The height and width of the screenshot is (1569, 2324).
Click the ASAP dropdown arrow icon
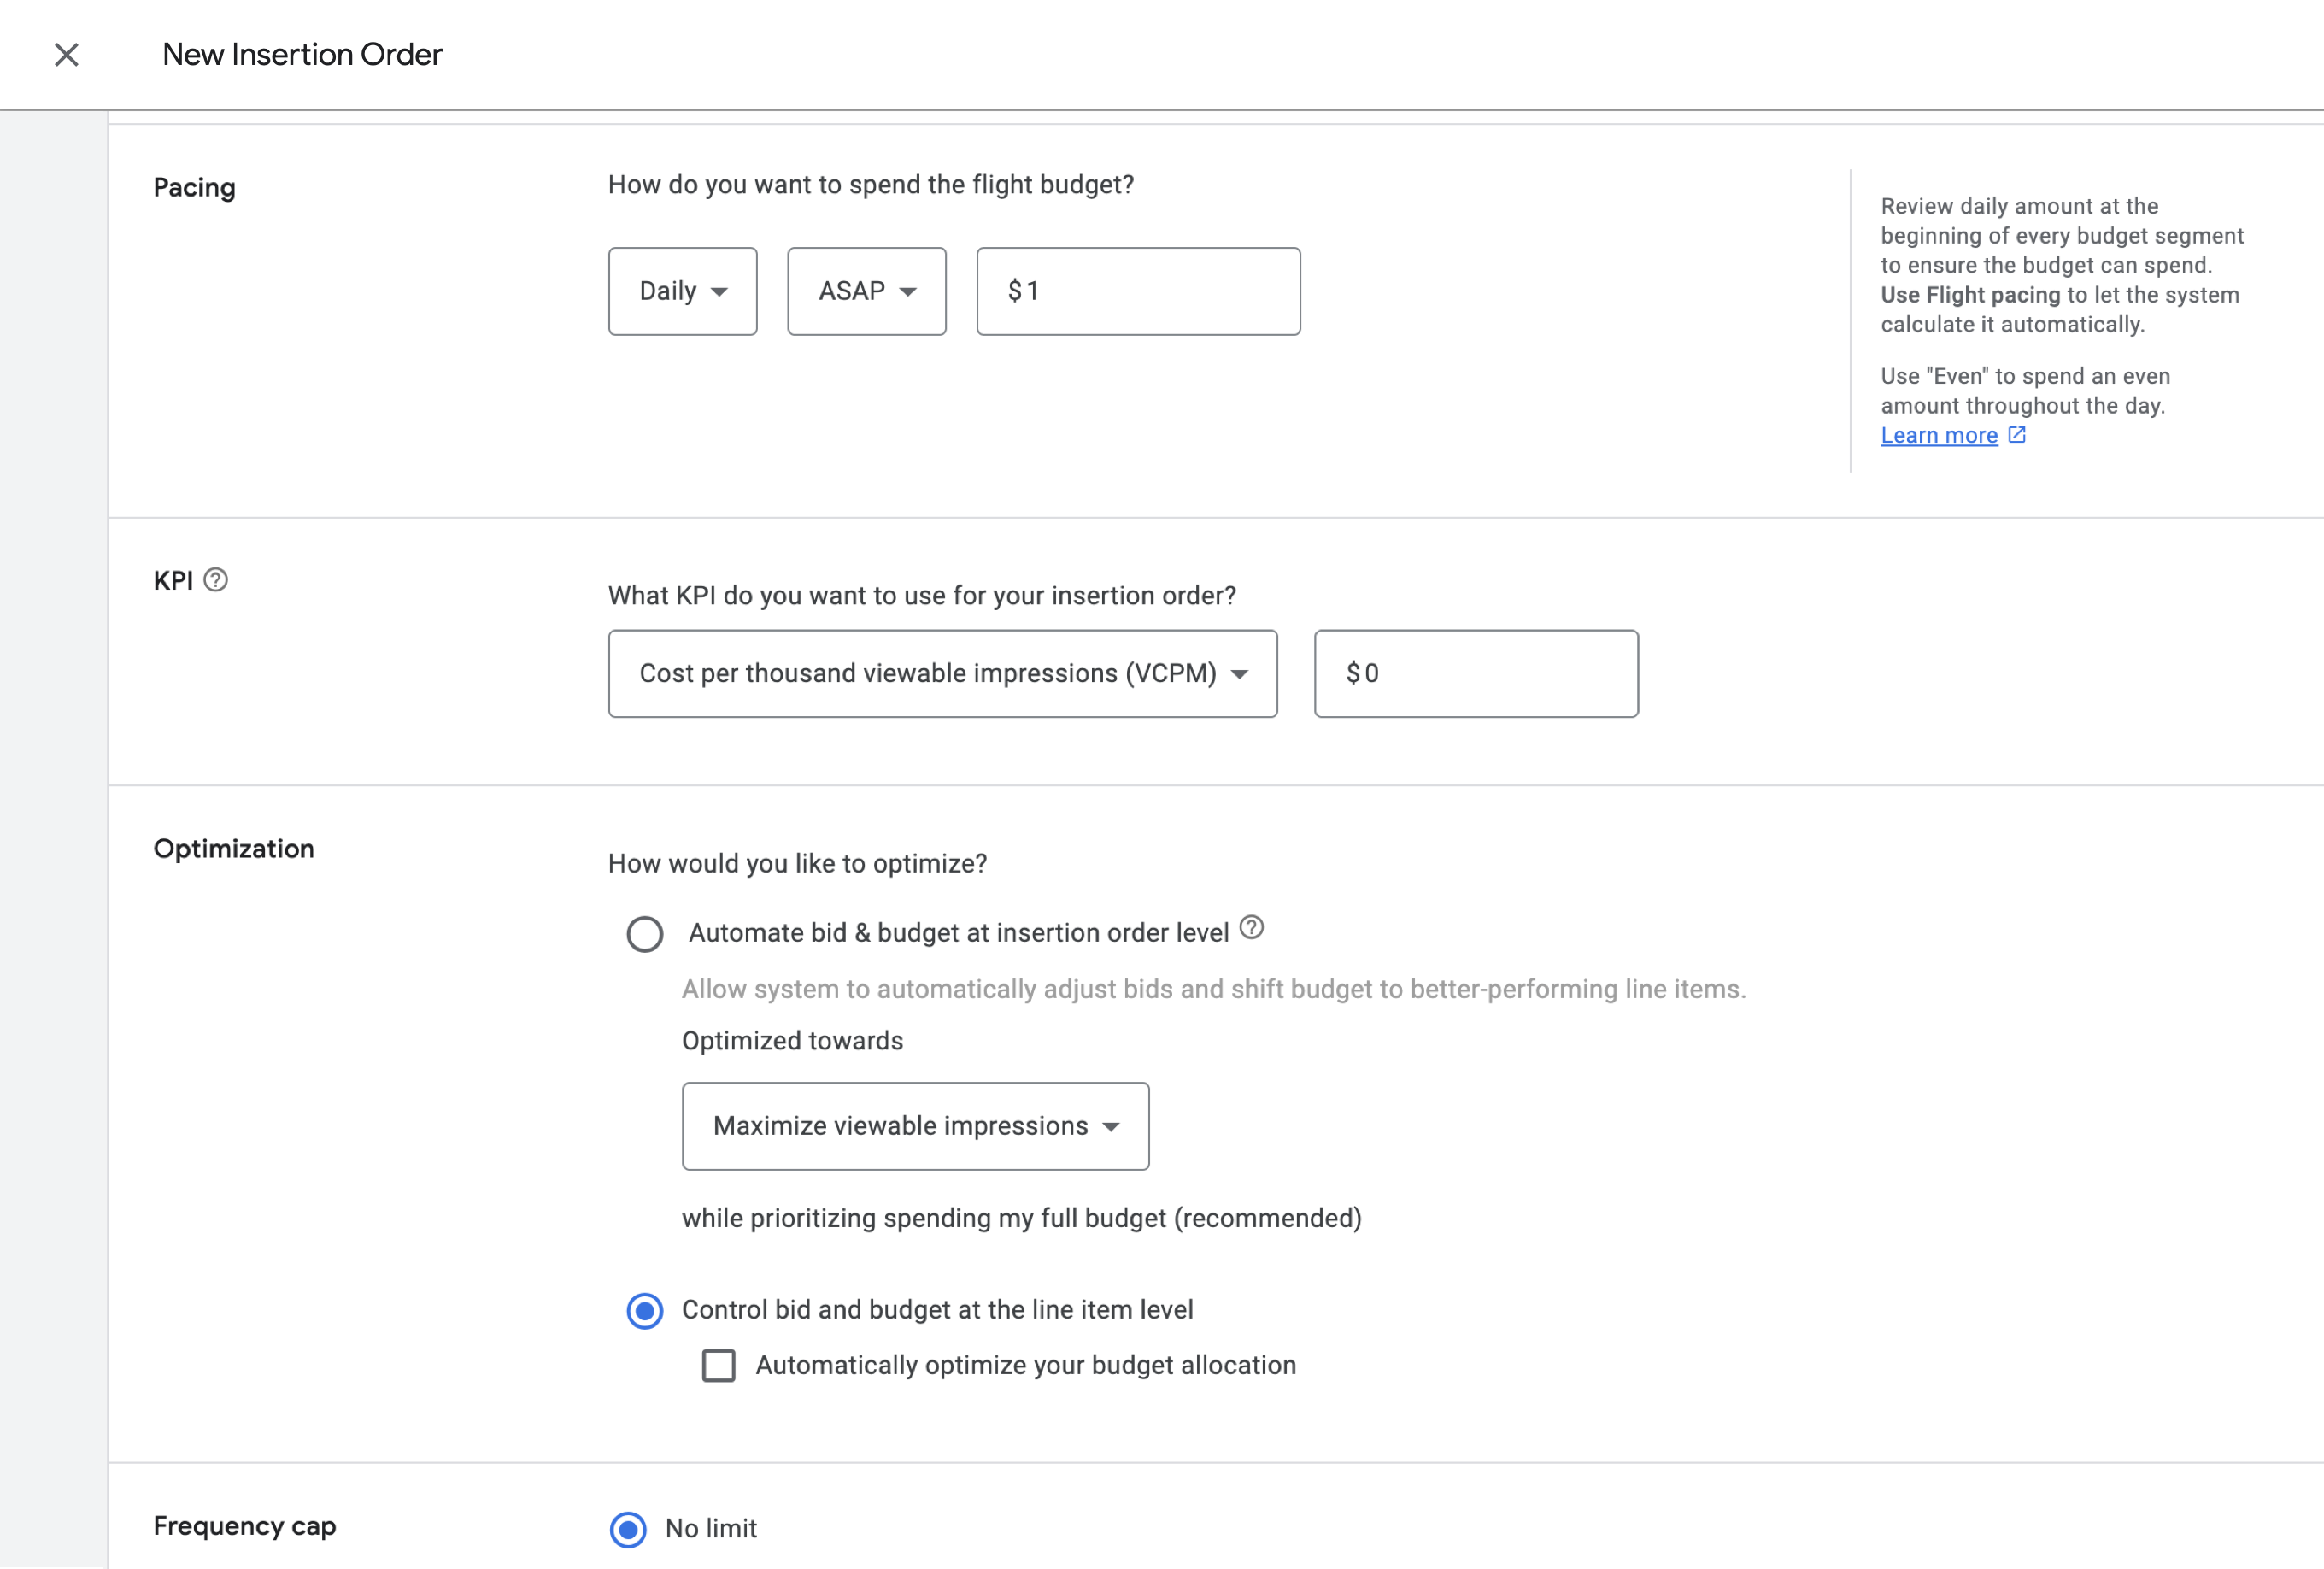(908, 292)
